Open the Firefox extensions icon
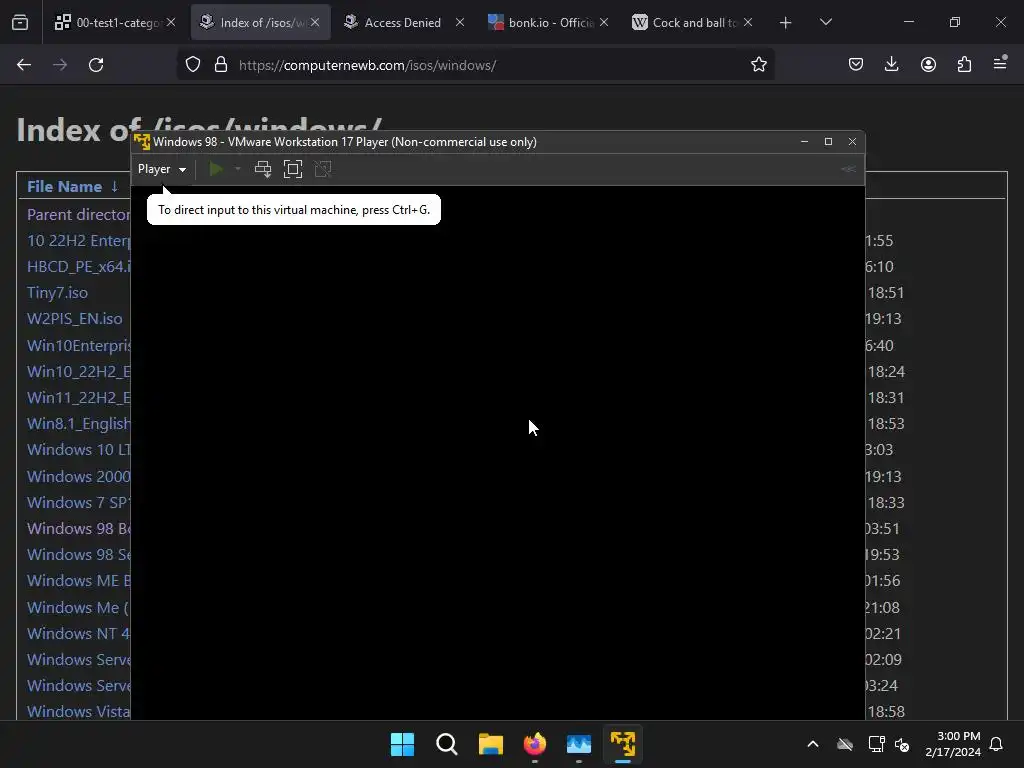The height and width of the screenshot is (768, 1024). 964,64
